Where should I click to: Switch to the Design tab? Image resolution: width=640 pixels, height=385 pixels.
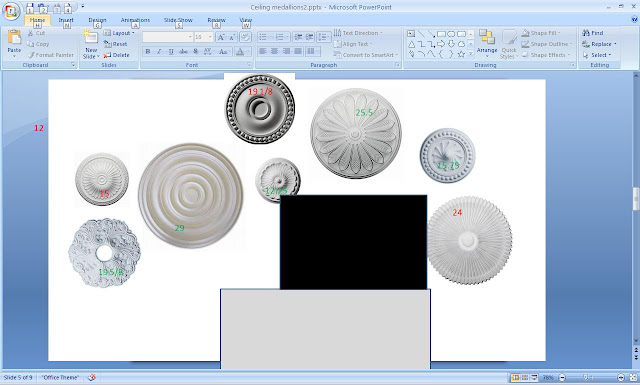pos(97,20)
